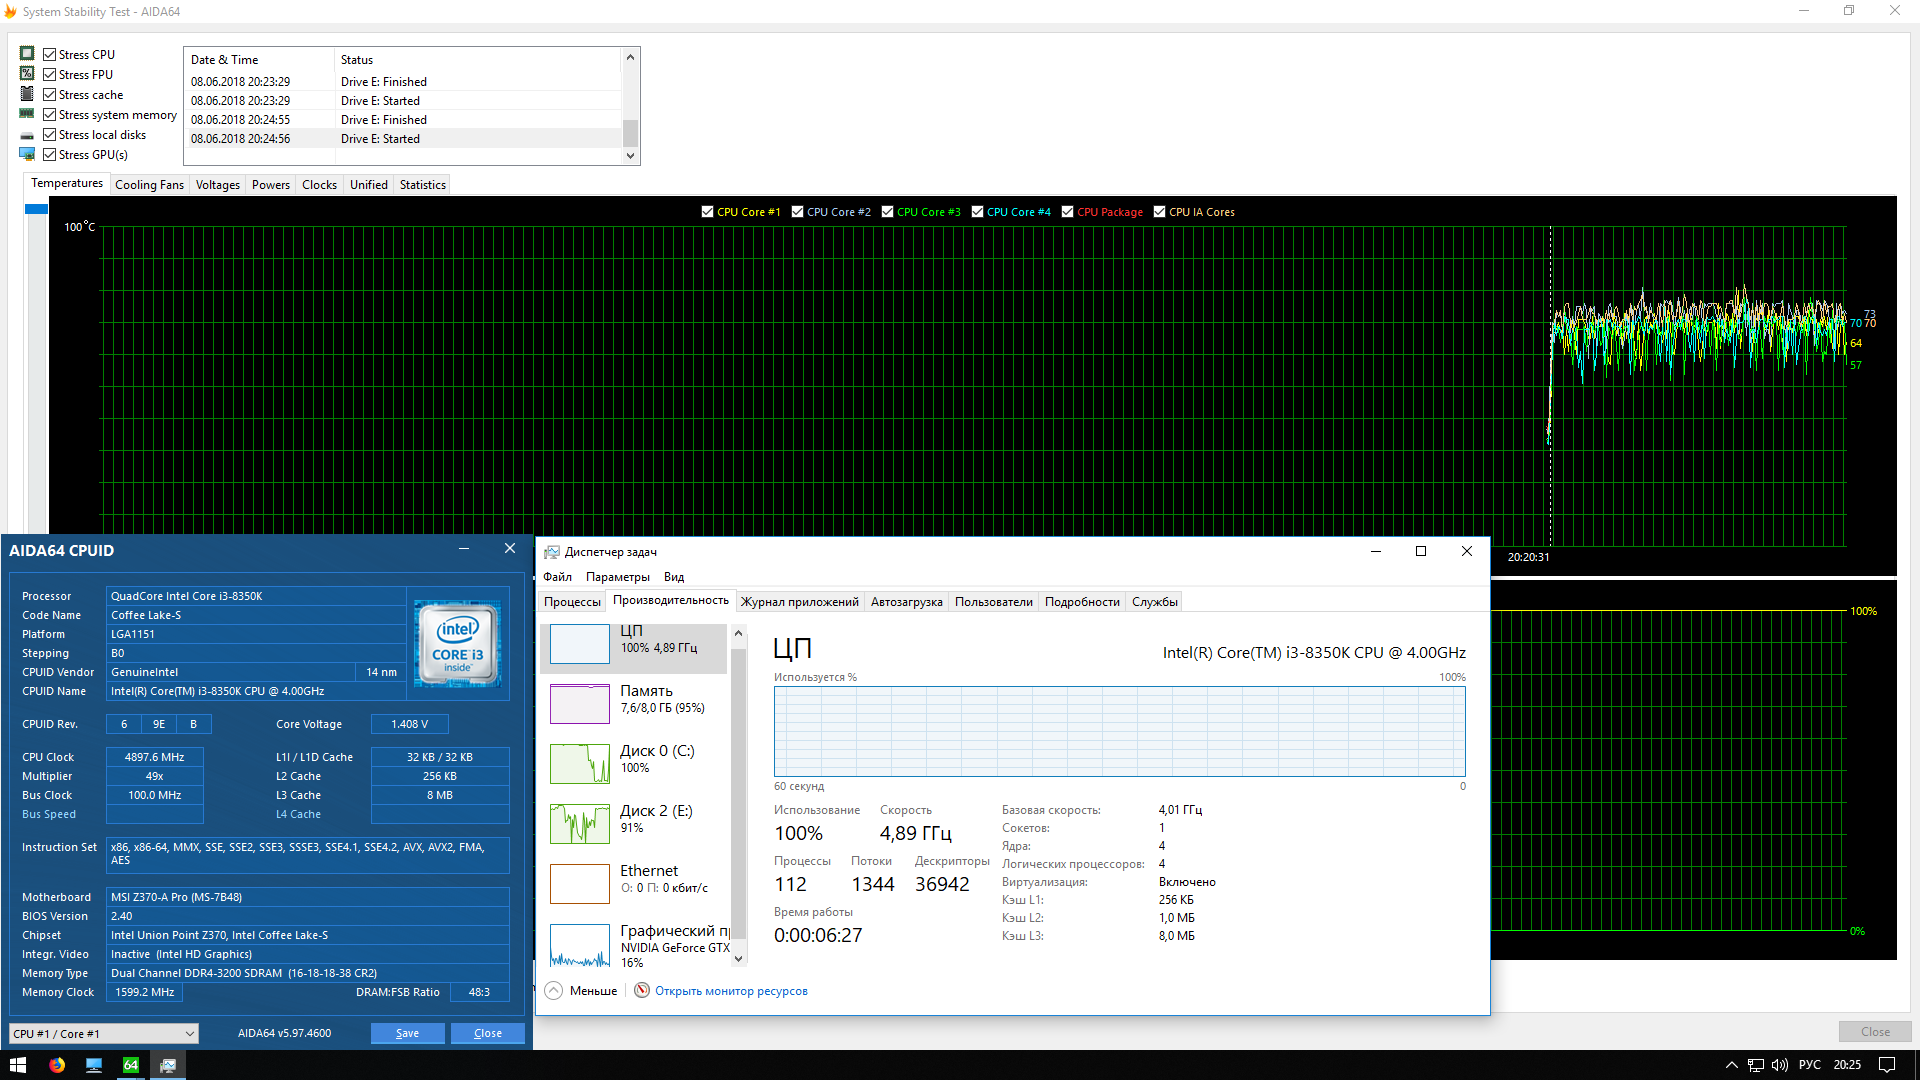Open the Открыть монитор ресурсов link
This screenshot has height=1080, width=1920.
coord(731,991)
